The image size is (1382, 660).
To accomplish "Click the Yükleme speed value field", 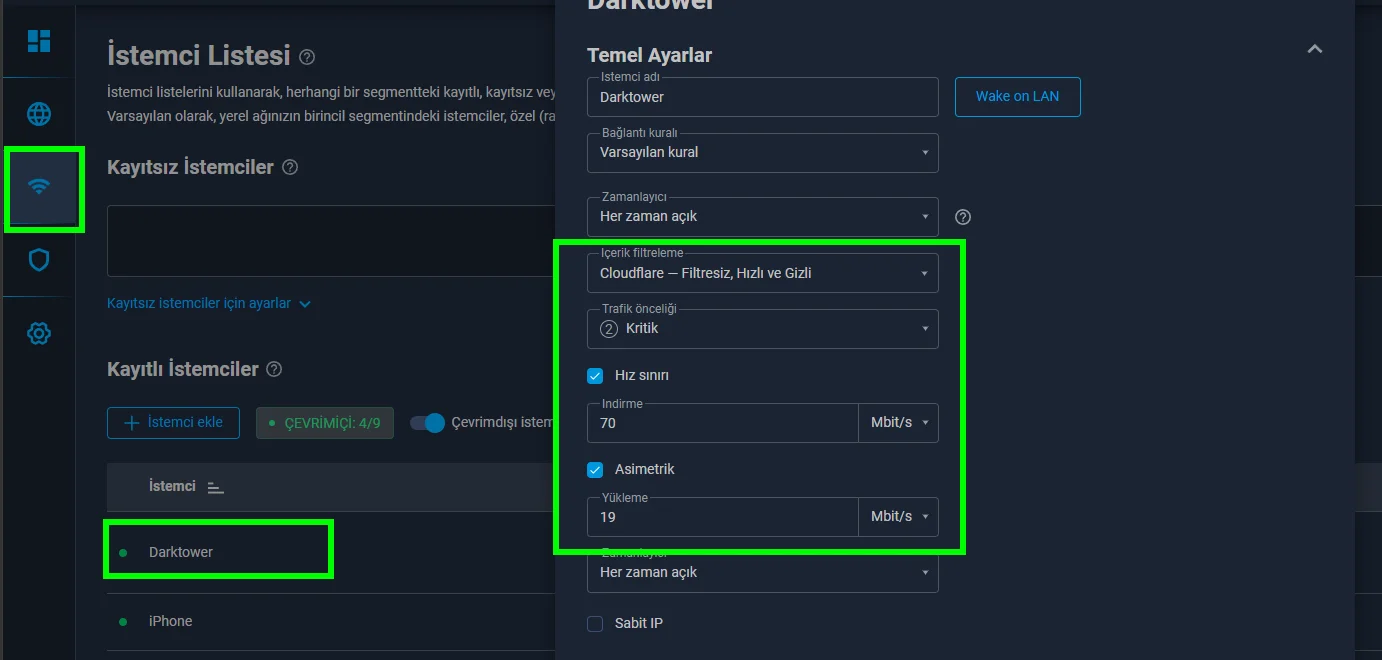I will (x=723, y=517).
